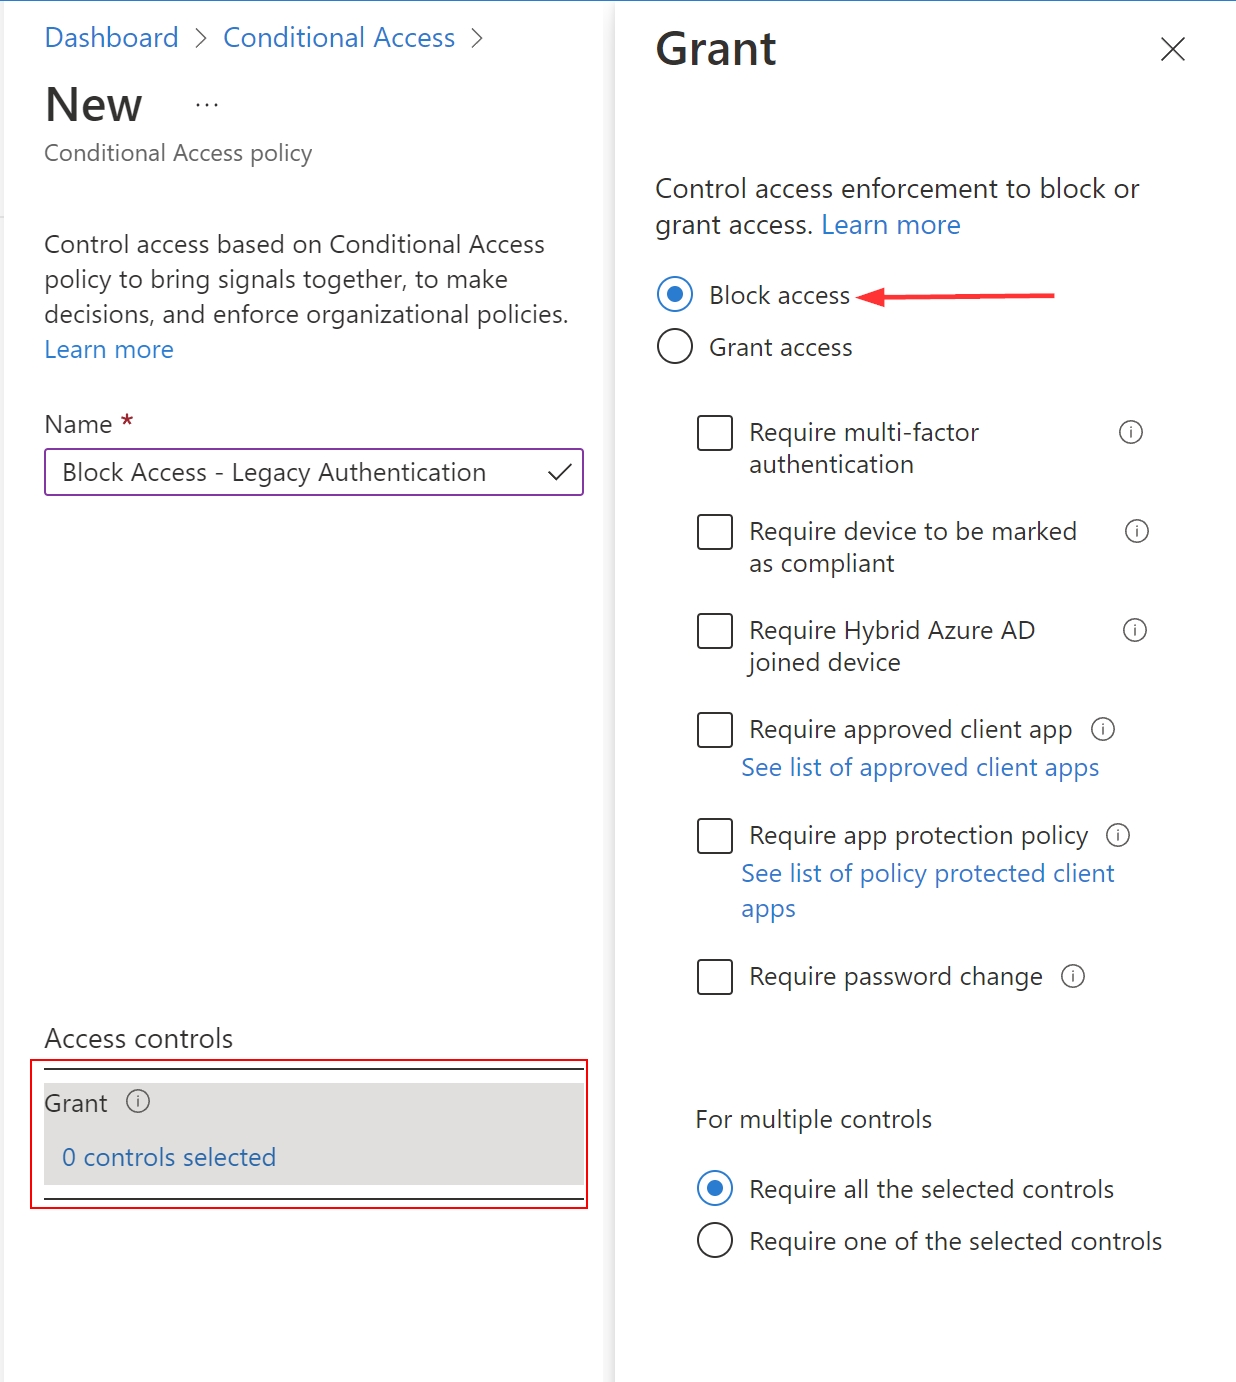Enable the Require multi-factor authentication checkbox
This screenshot has height=1382, width=1236.
click(x=714, y=432)
